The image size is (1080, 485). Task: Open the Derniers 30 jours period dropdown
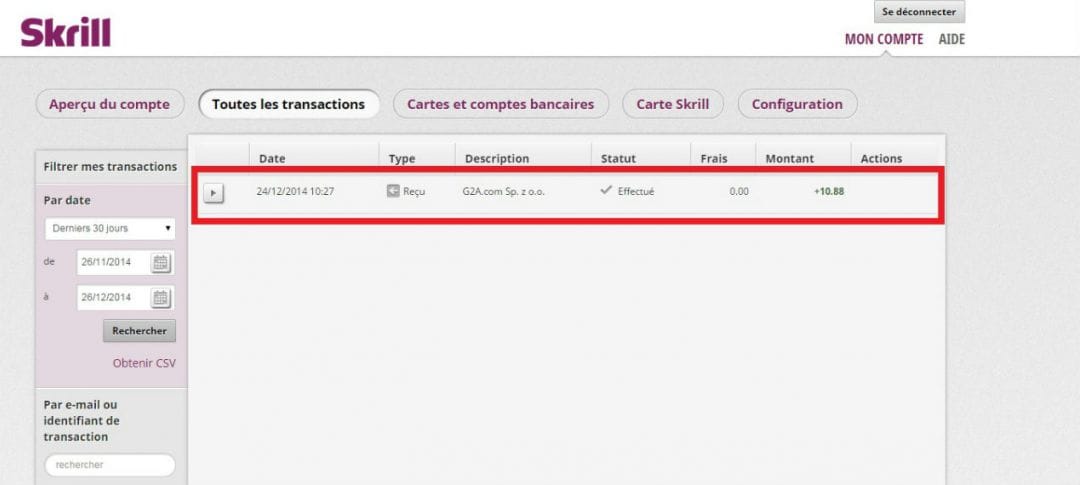pos(110,229)
